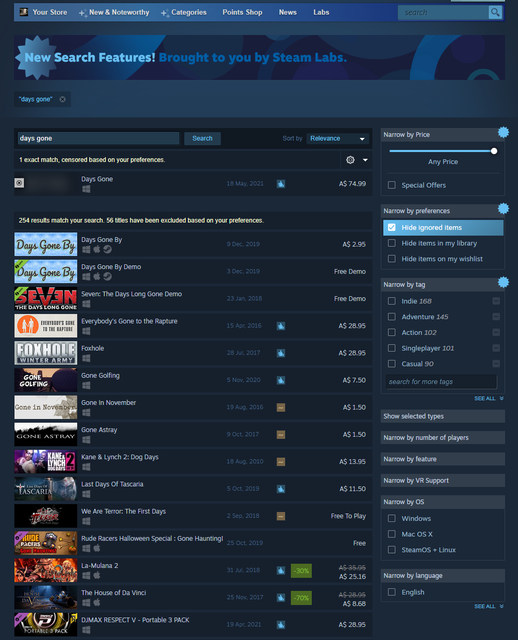This screenshot has height=640, width=518.
Task: Open New & Noteworthy menu
Action: click(x=119, y=12)
